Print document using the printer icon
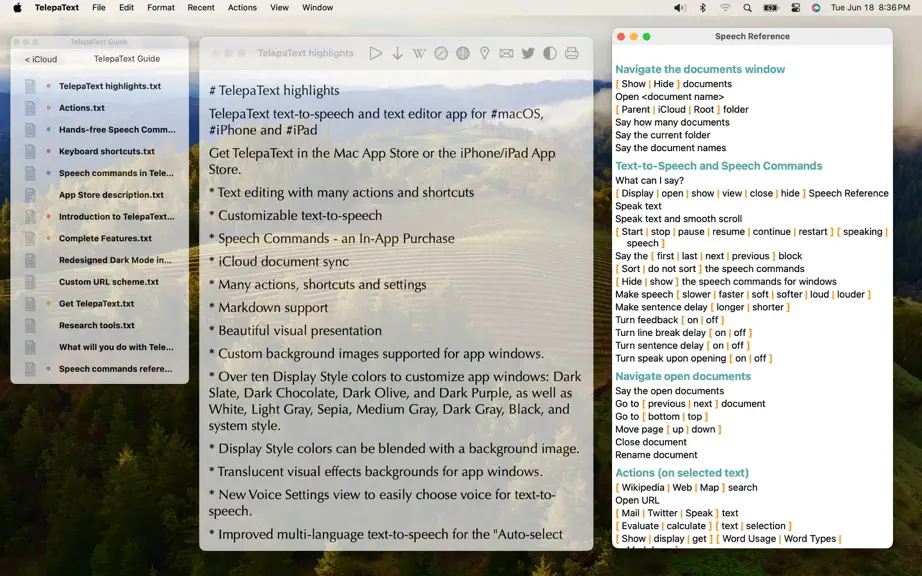This screenshot has height=576, width=922. tap(572, 53)
